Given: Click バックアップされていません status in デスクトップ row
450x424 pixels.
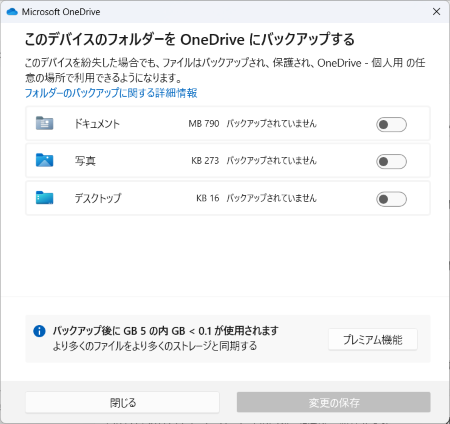Looking at the screenshot, I should coord(271,198).
